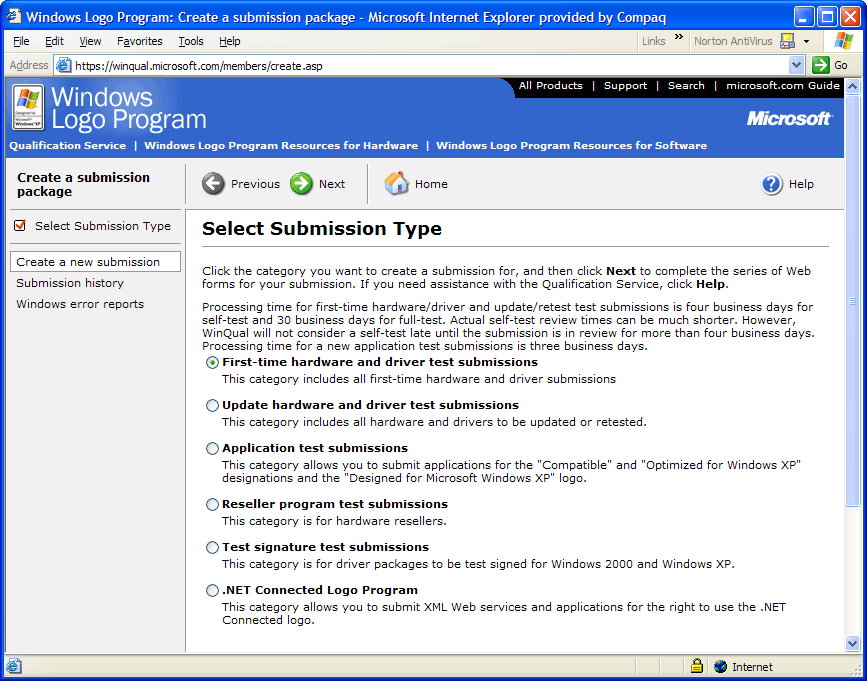The height and width of the screenshot is (681, 867).
Task: Click the Norton AntiVirus toolbar icon
Action: pos(787,41)
